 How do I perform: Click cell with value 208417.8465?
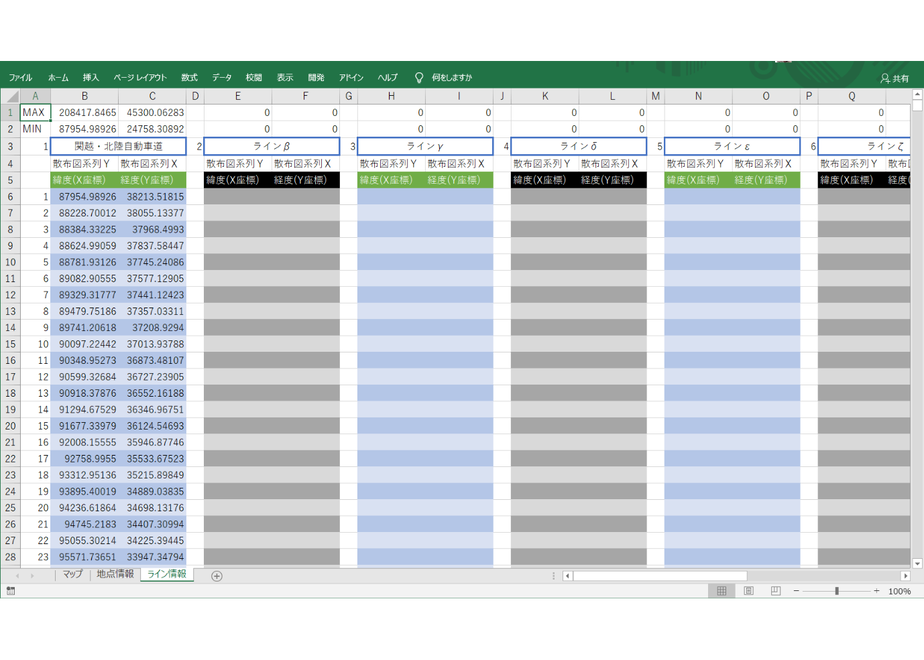click(85, 112)
